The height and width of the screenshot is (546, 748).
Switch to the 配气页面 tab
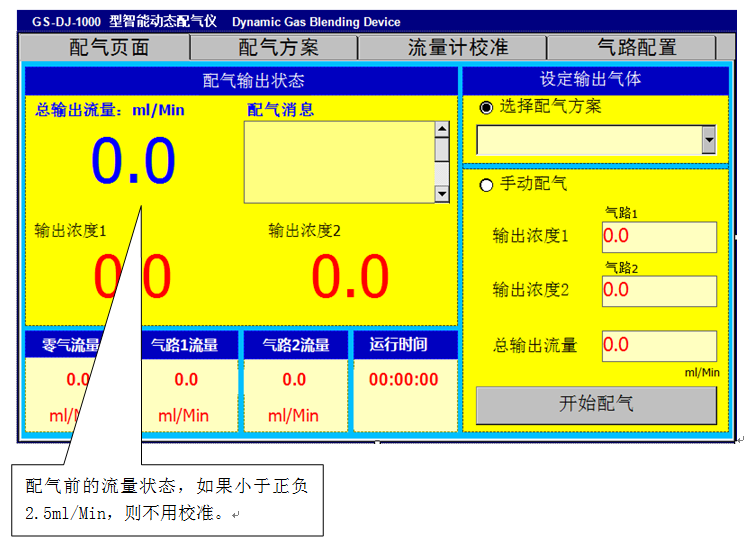tap(108, 47)
